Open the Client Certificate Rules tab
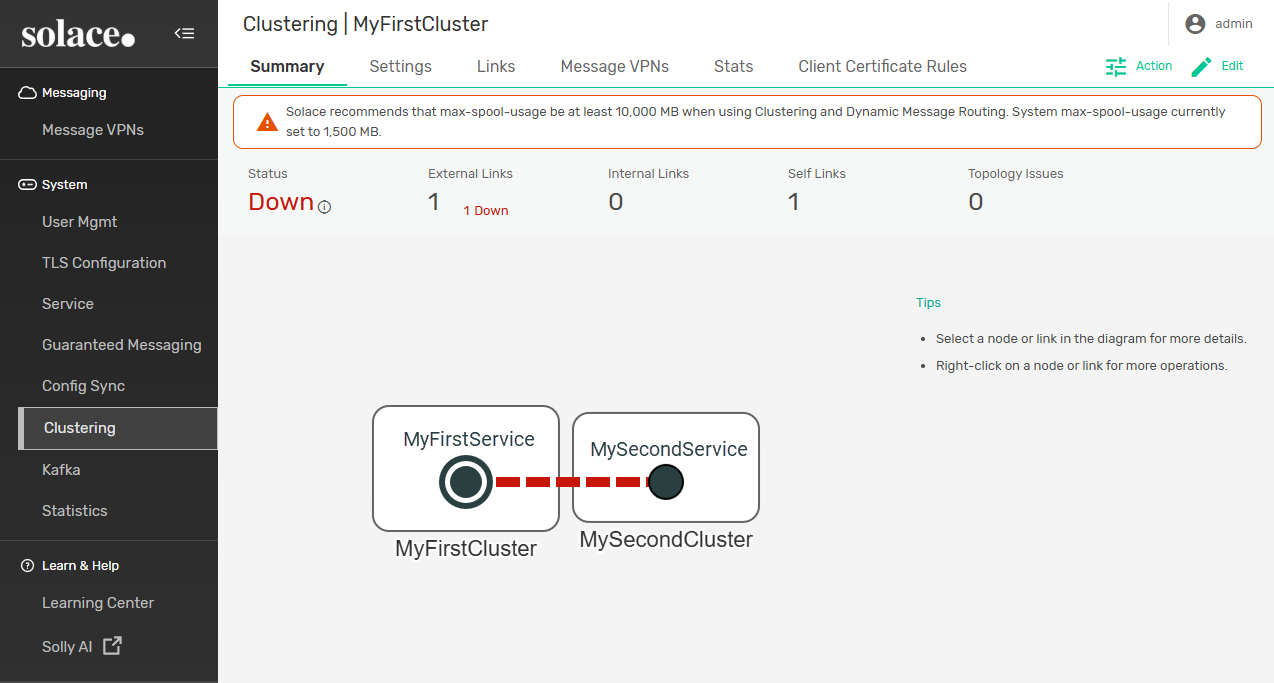 click(882, 66)
